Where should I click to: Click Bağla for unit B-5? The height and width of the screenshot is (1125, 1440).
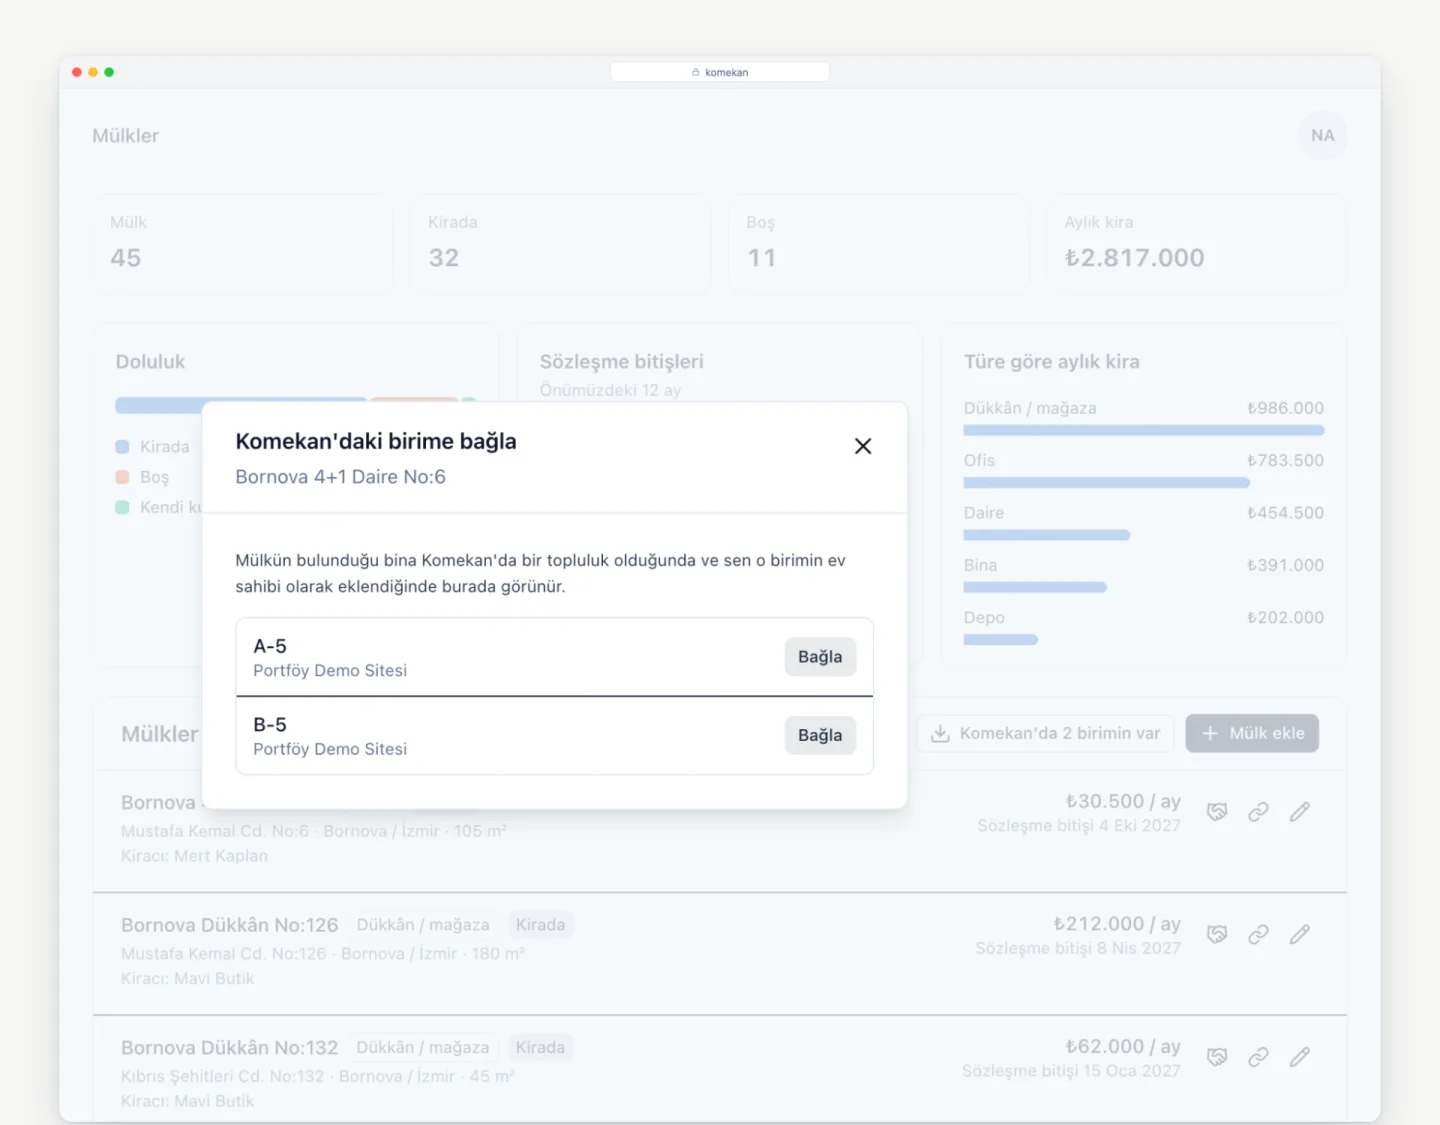click(x=820, y=735)
